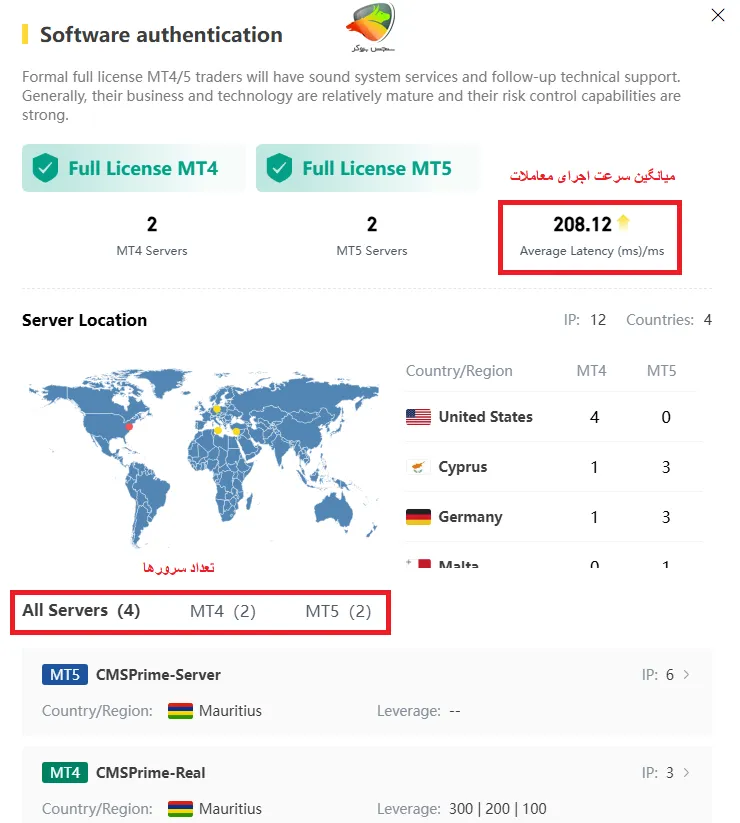
Task: Click the Mauritius flag in CMSPrime-Server row
Action: pyautogui.click(x=180, y=711)
